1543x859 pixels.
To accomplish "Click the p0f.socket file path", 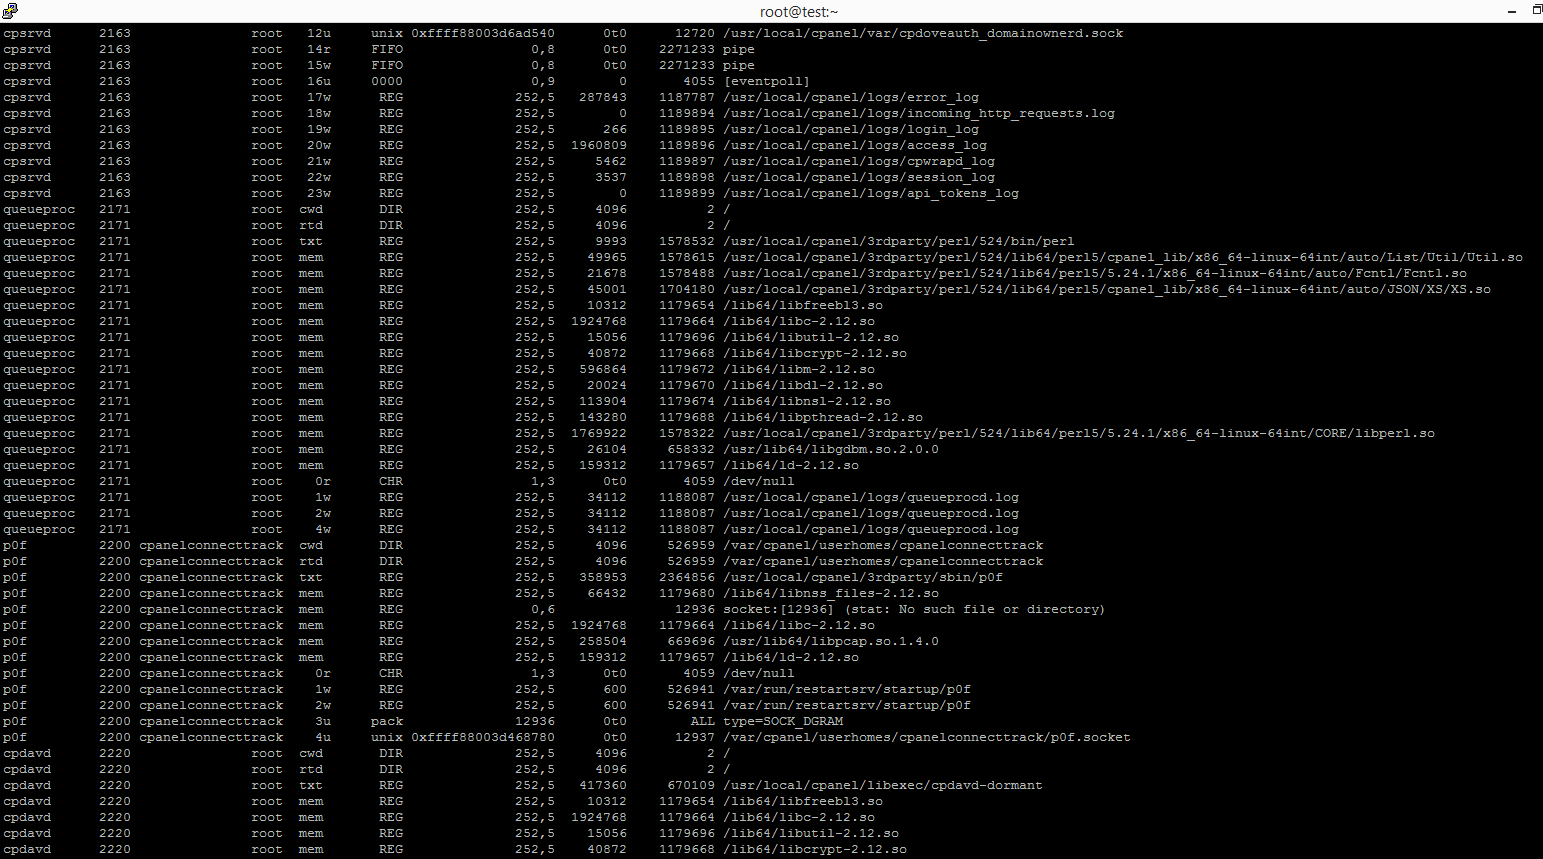I will pyautogui.click(x=926, y=737).
